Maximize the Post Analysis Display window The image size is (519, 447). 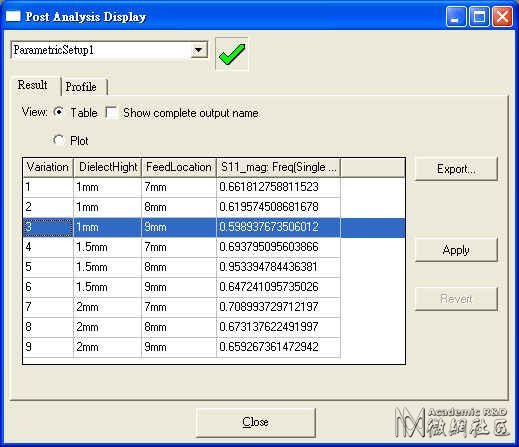click(x=479, y=16)
